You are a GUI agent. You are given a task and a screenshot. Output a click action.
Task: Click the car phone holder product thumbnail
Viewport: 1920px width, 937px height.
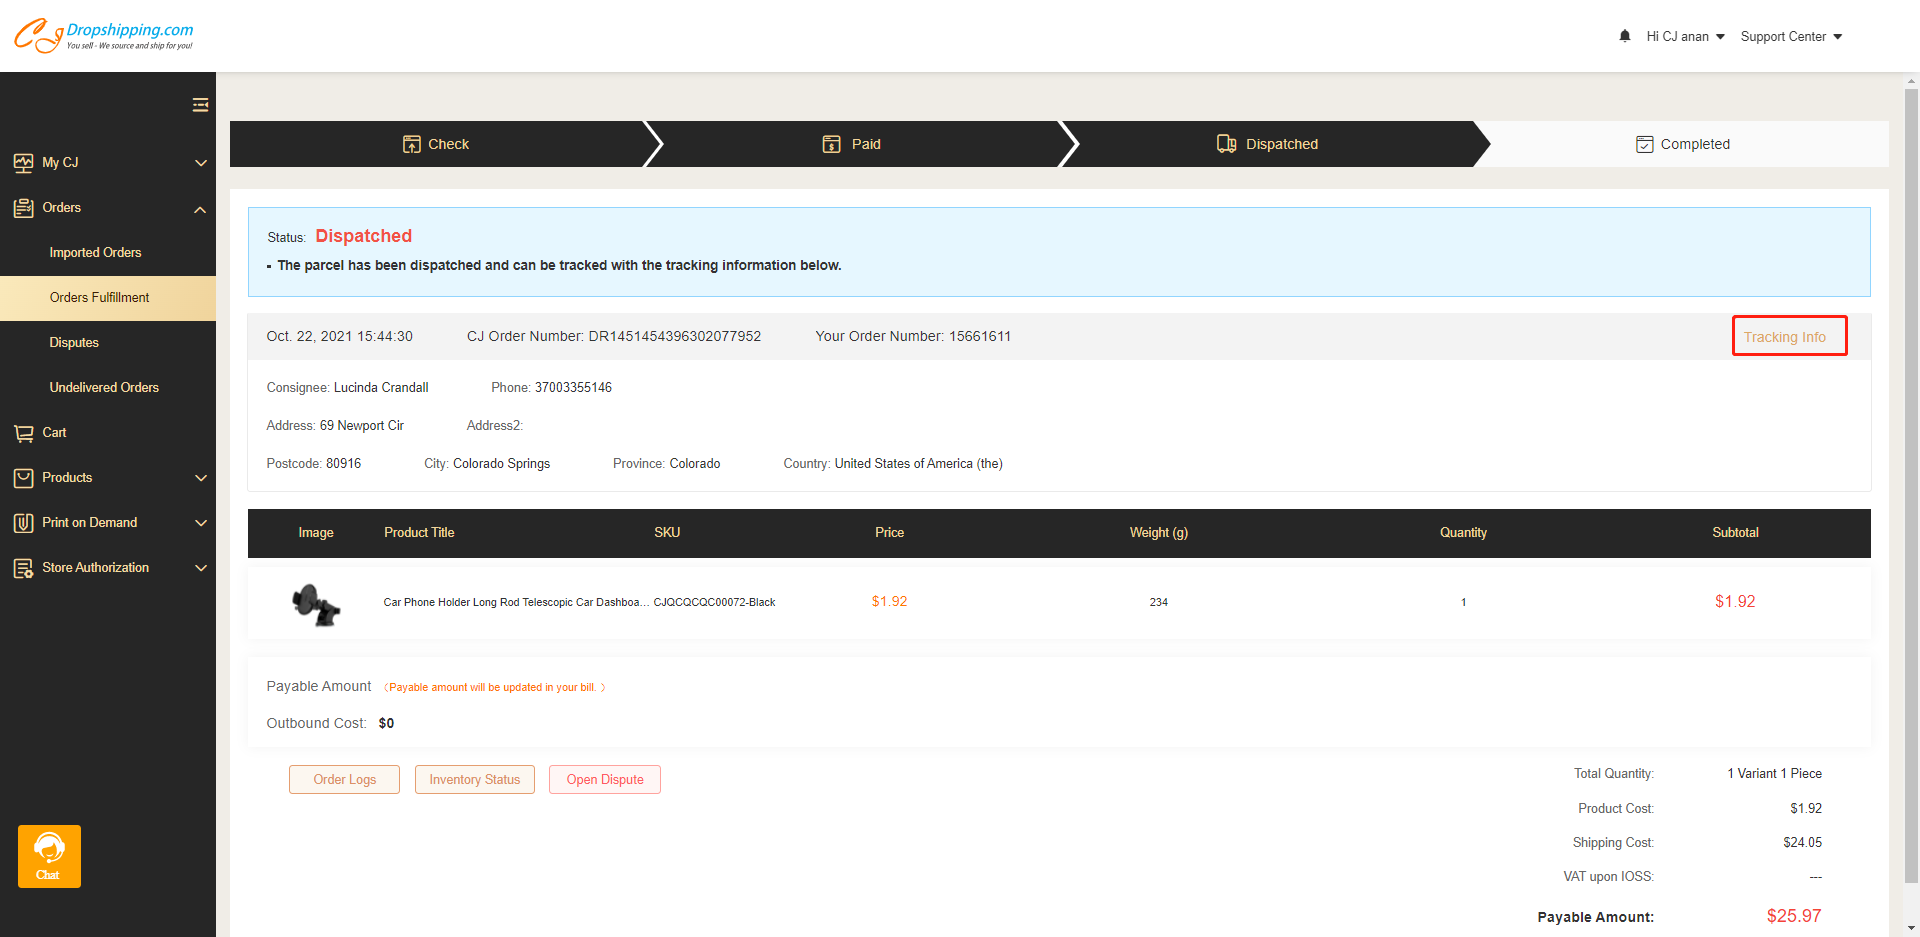(x=316, y=603)
